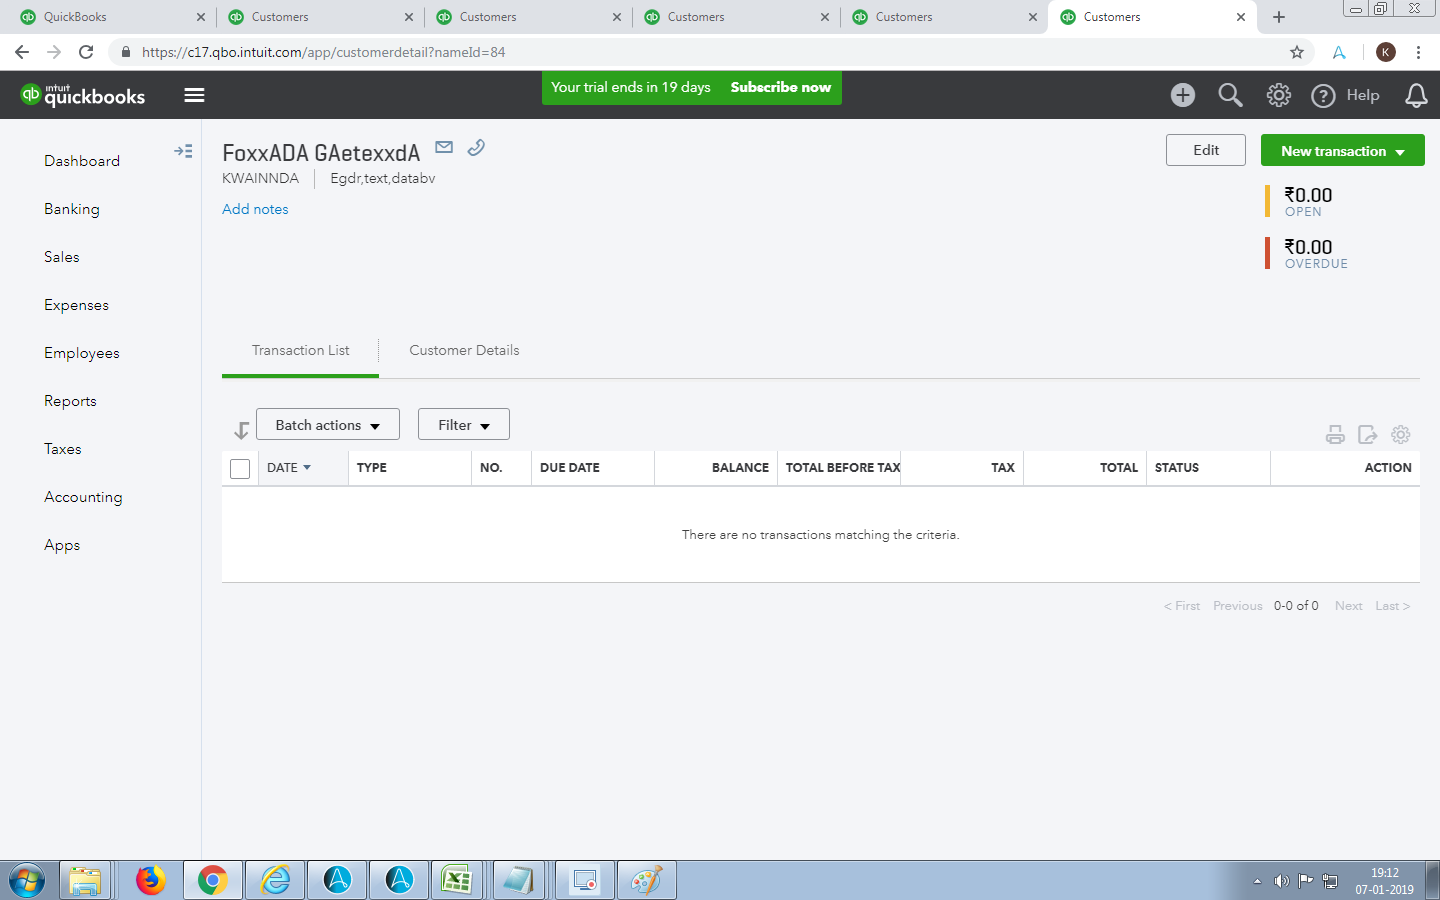Open the Filter dropdown

point(464,424)
